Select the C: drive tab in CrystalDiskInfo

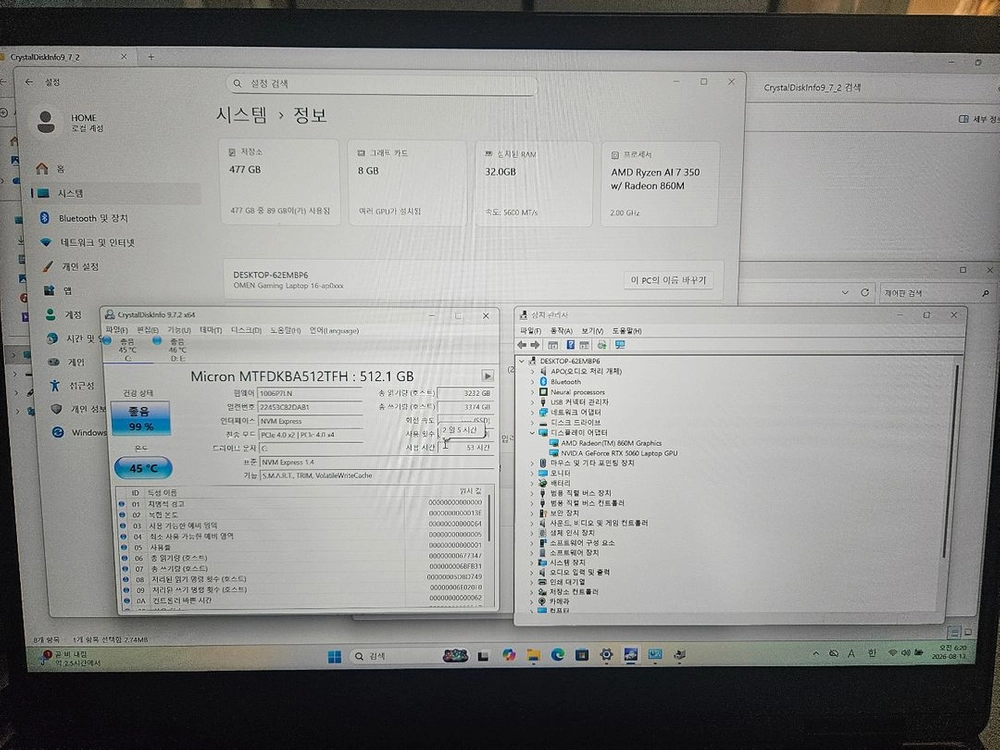click(127, 349)
